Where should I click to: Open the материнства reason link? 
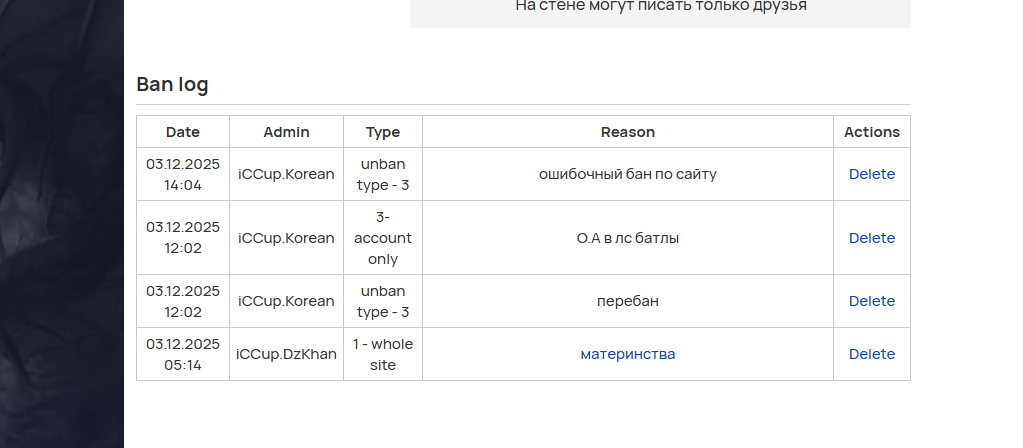click(x=628, y=354)
